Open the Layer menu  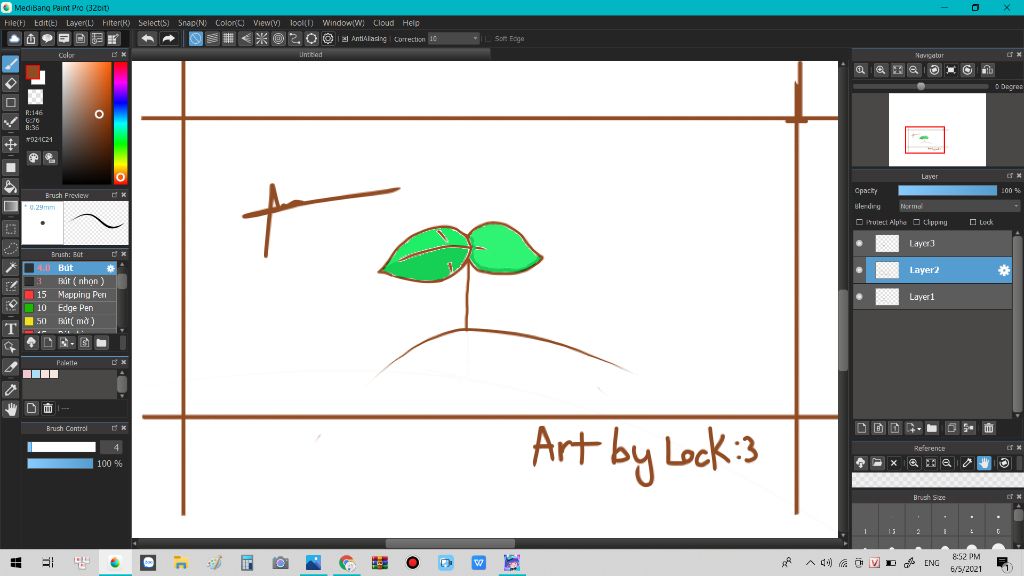pos(80,23)
